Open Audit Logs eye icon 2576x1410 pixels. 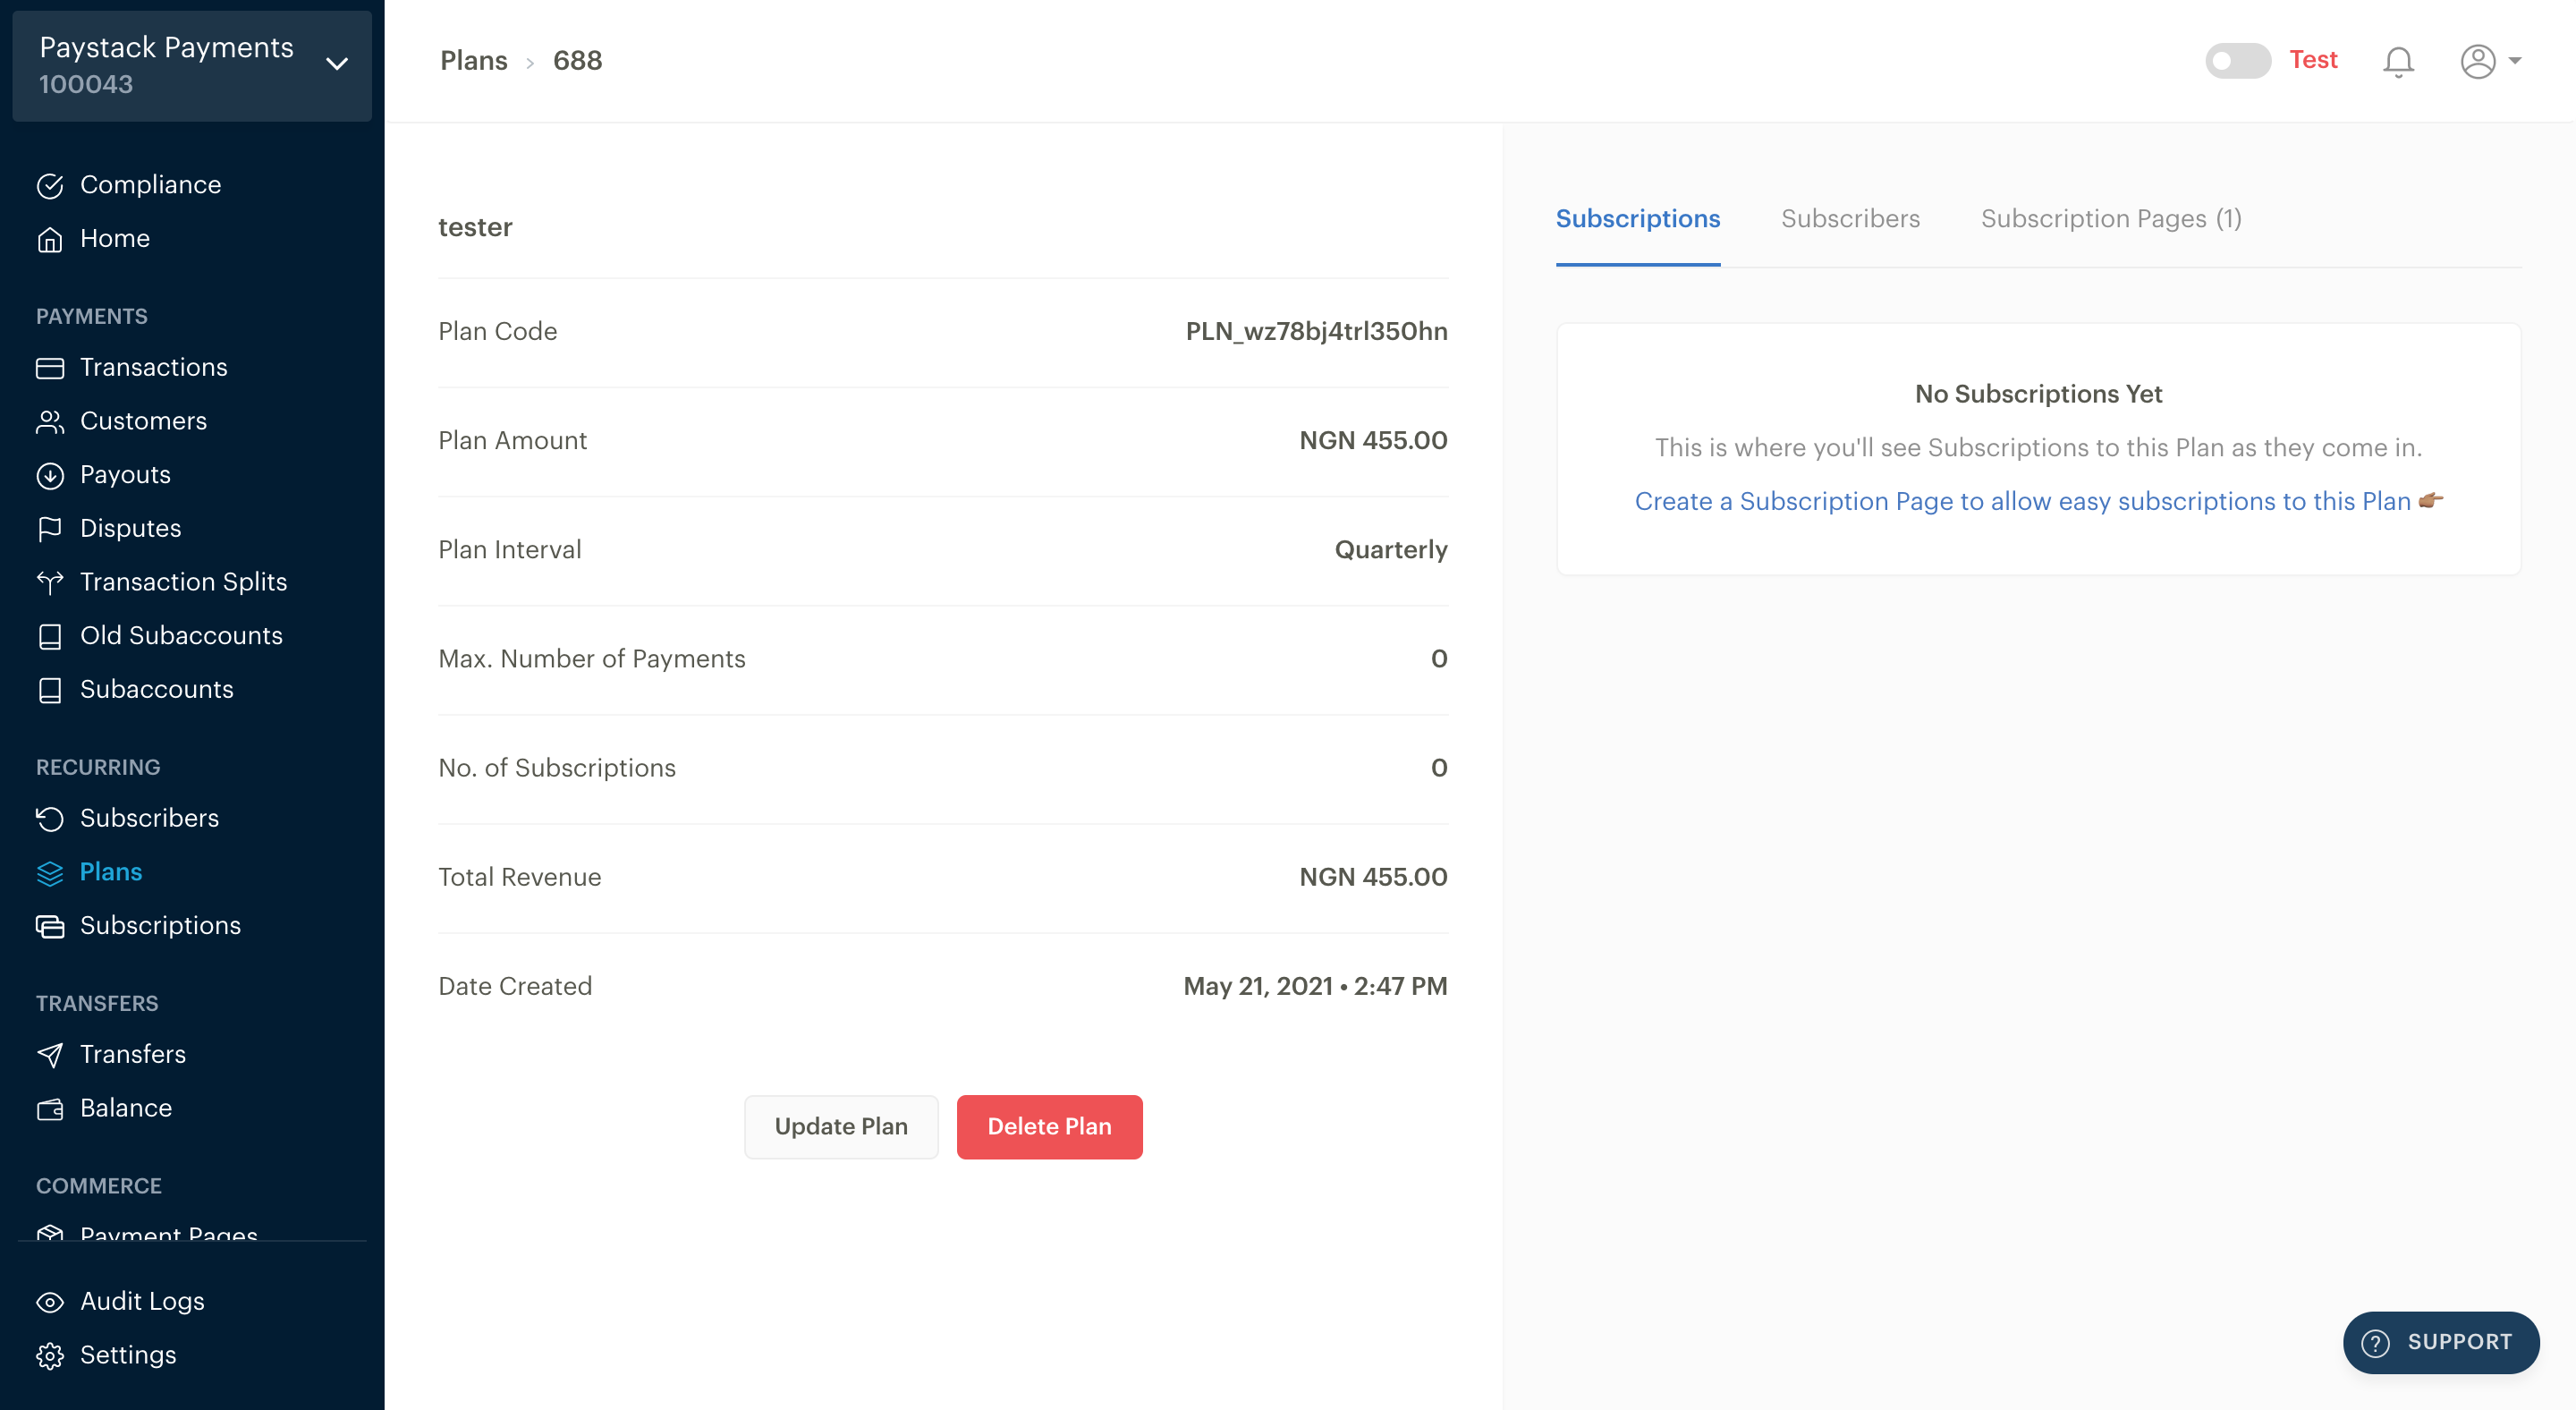point(50,1302)
